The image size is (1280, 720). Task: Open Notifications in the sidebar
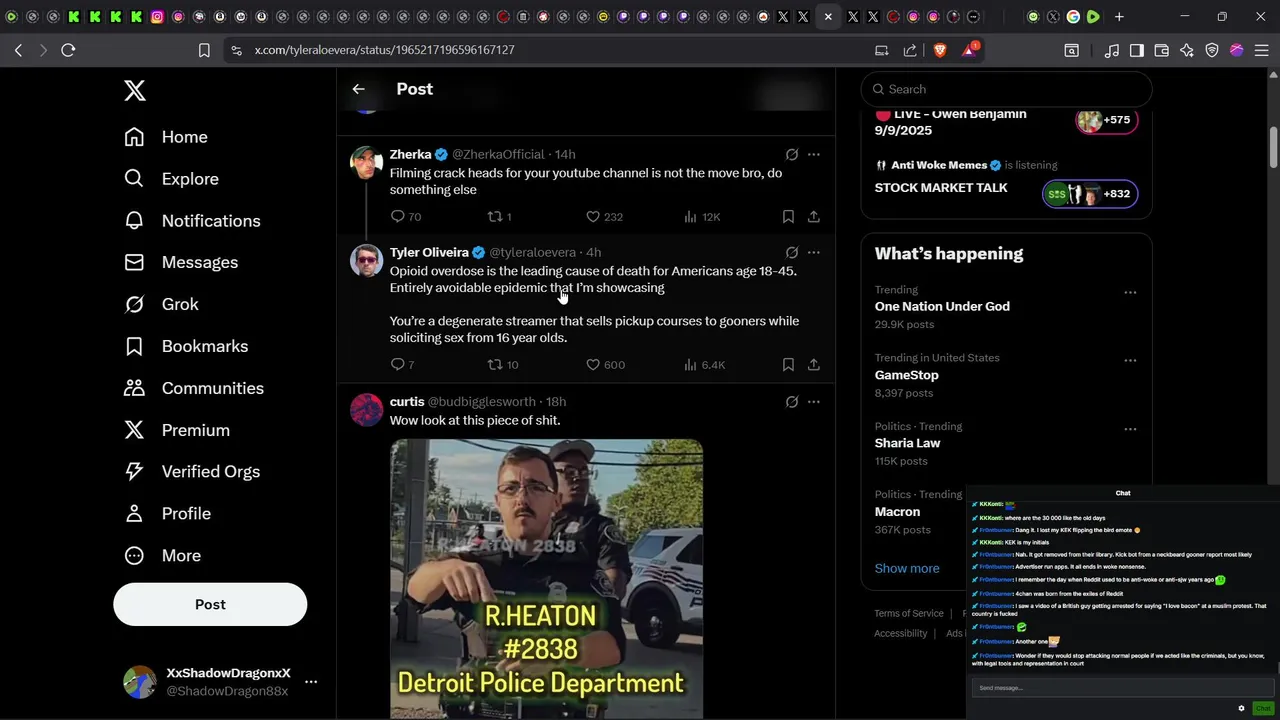[x=192, y=221]
